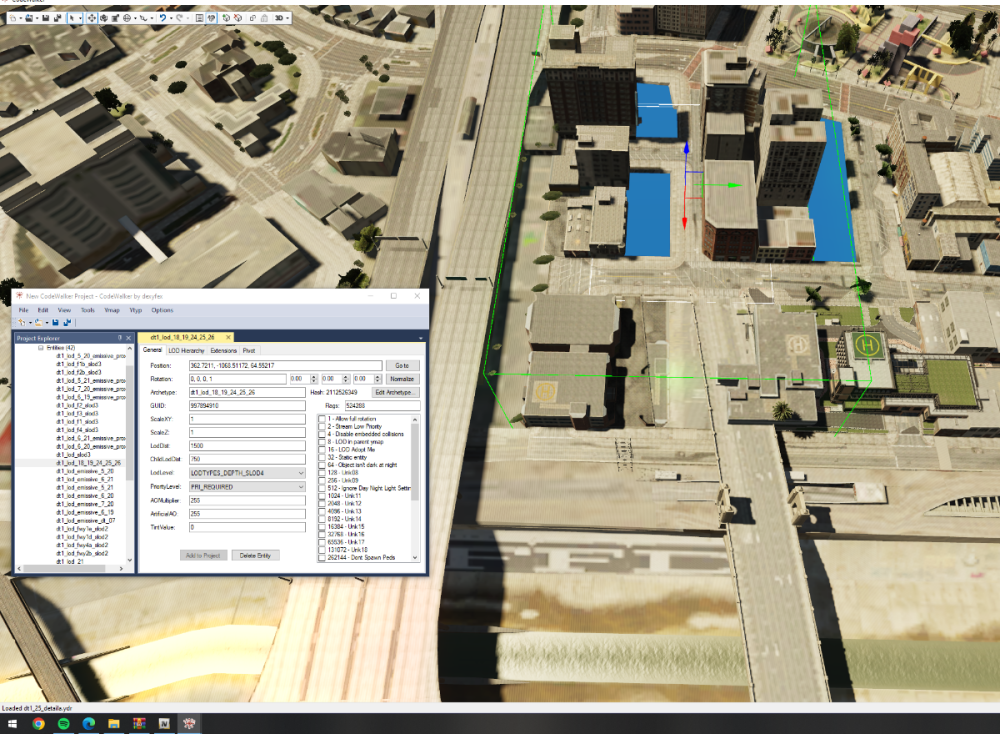Check the '1 - Allow full rotation' flag
The image size is (1000, 734).
click(x=322, y=419)
